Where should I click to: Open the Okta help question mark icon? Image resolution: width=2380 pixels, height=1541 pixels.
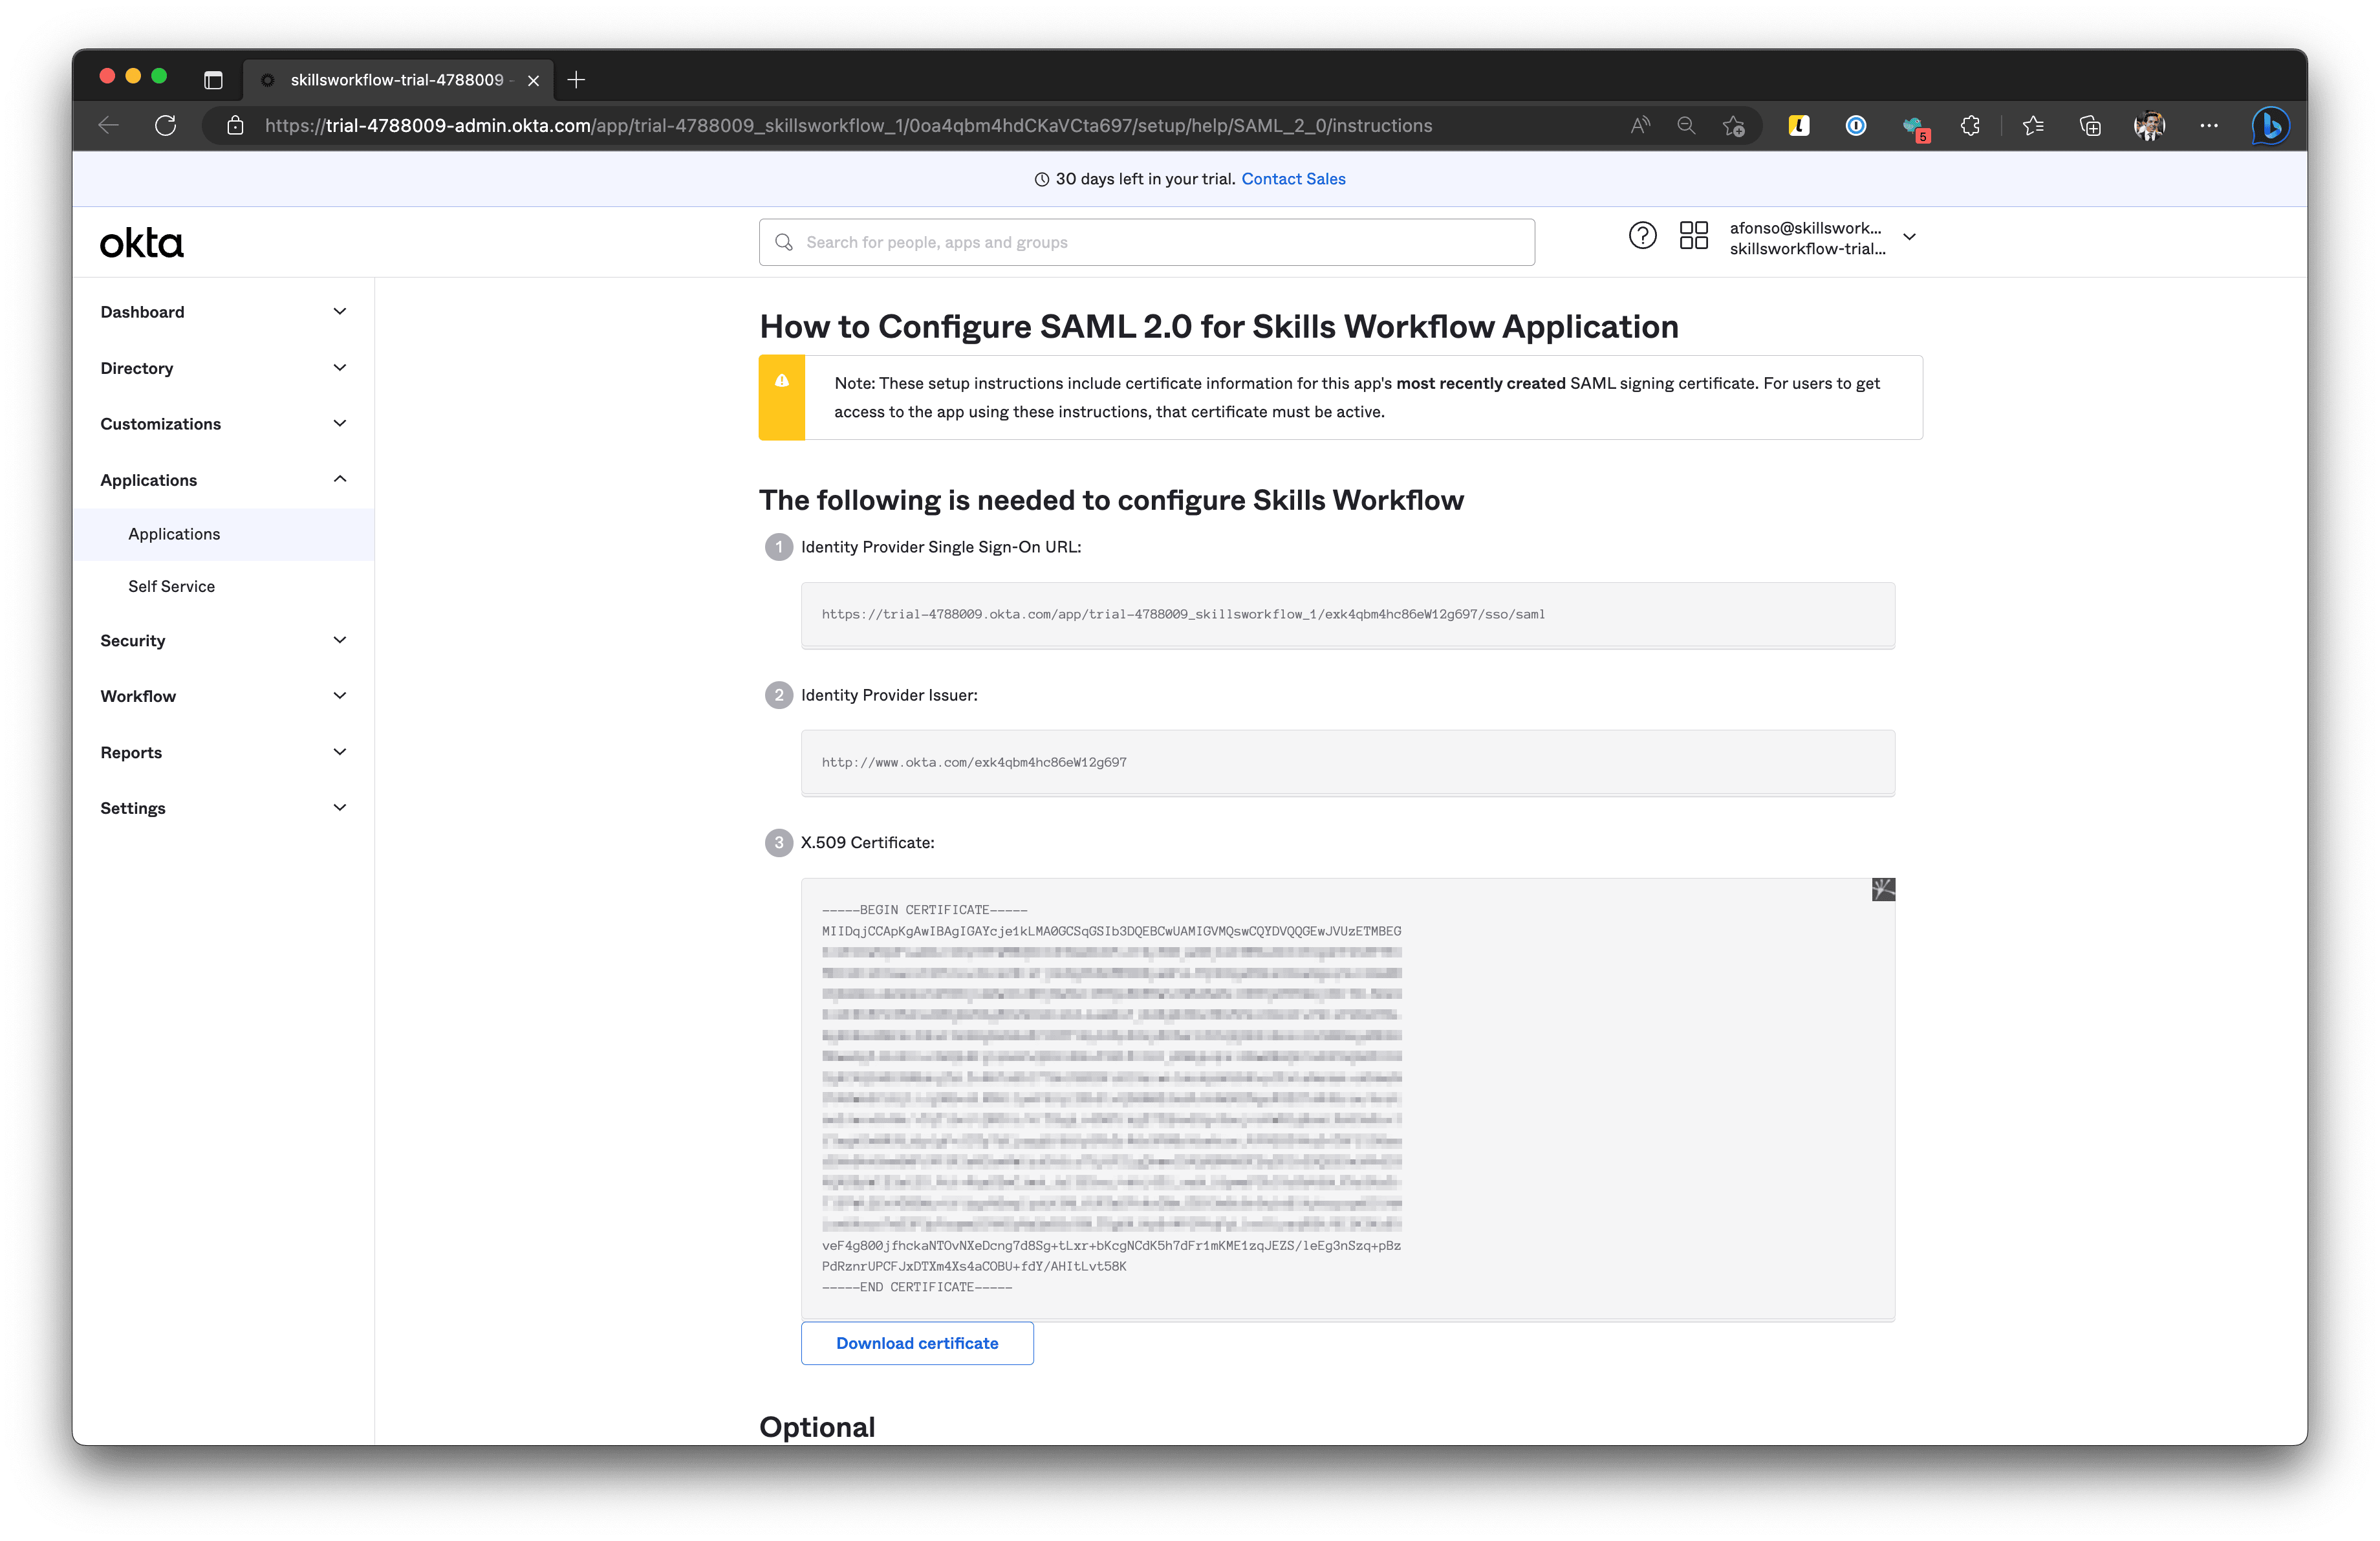click(1642, 235)
